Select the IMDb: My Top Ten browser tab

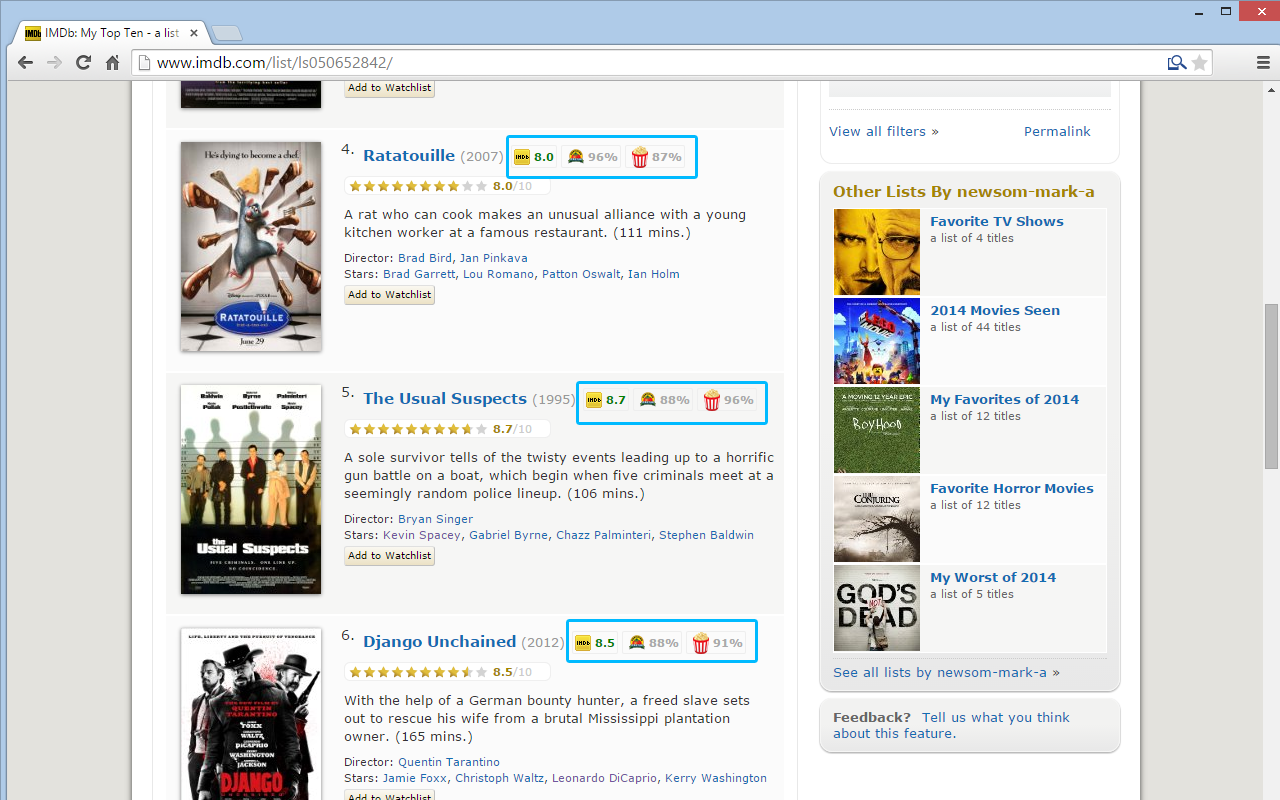(110, 33)
